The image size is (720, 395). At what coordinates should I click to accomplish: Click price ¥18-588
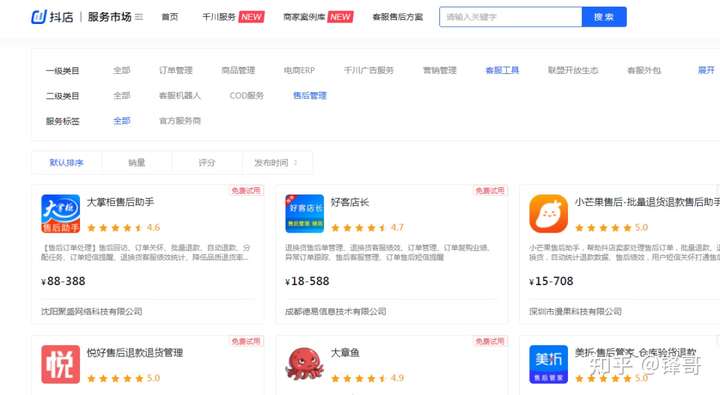coord(307,281)
